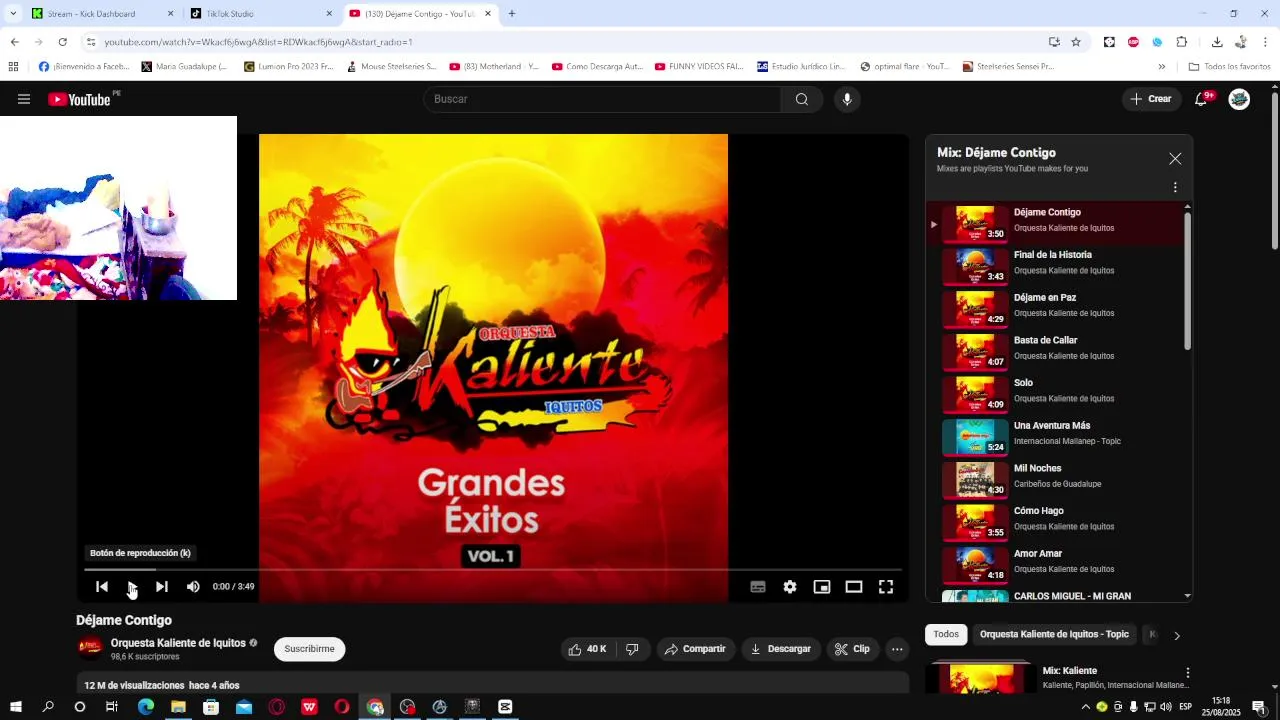Play the video with the play button
The height and width of the screenshot is (720, 1280).
132,587
